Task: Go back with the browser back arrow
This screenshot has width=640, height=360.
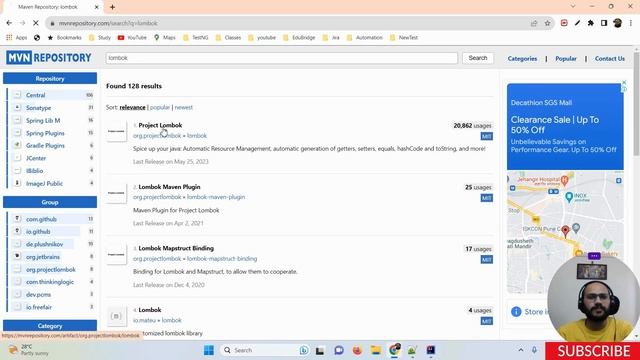Action: tap(9, 23)
